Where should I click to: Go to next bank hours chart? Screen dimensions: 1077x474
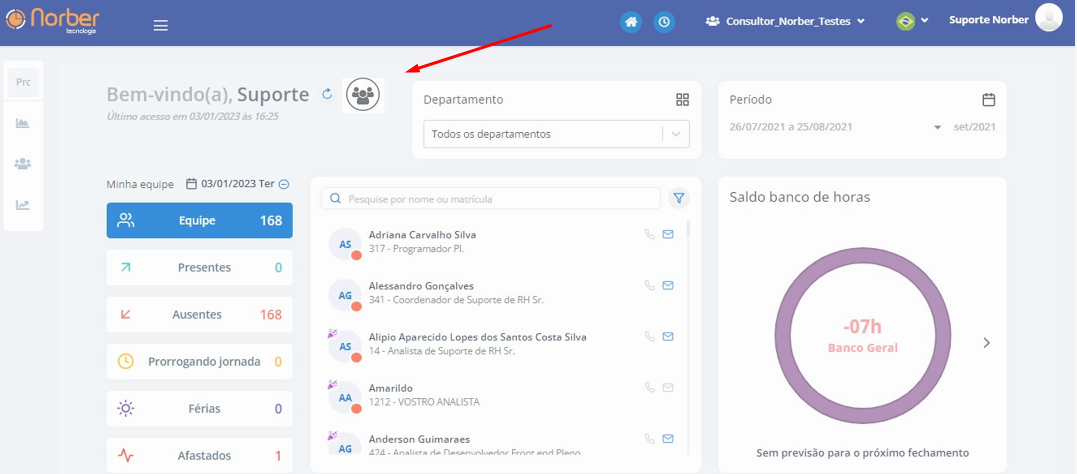986,343
